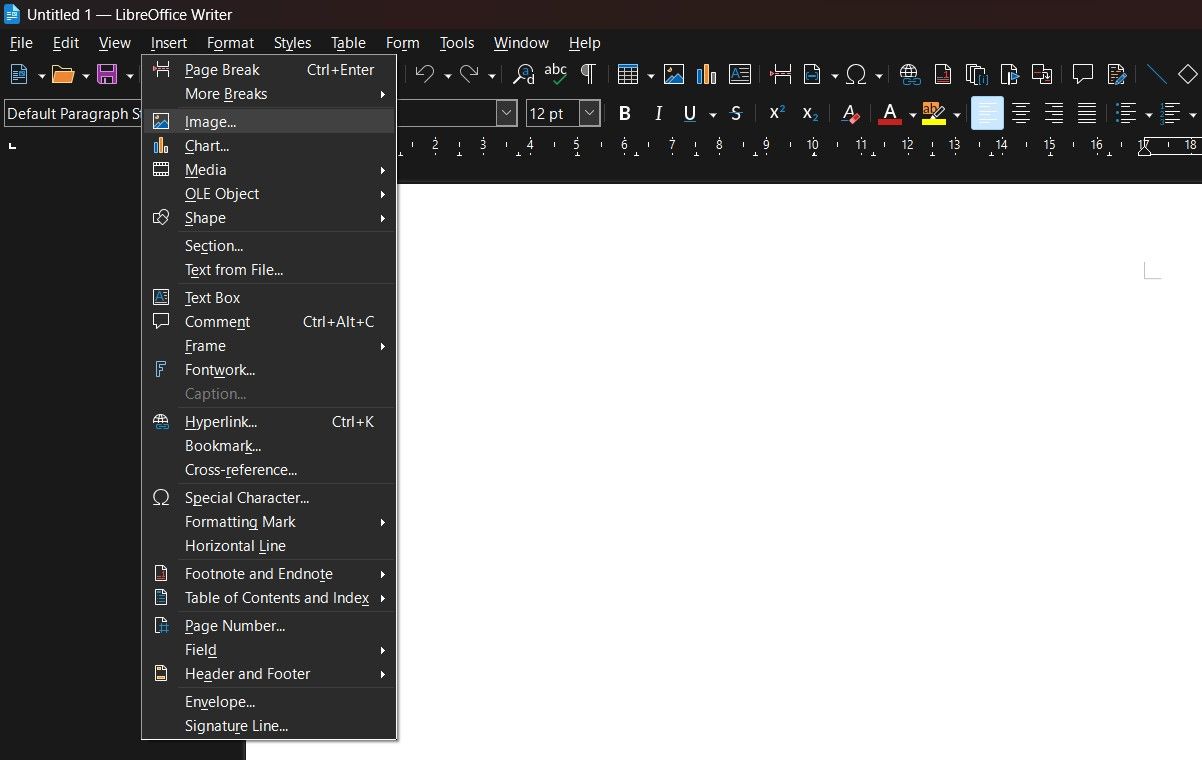Click the paragraph style input box
Viewport: 1202px width, 760px height.
(70, 113)
